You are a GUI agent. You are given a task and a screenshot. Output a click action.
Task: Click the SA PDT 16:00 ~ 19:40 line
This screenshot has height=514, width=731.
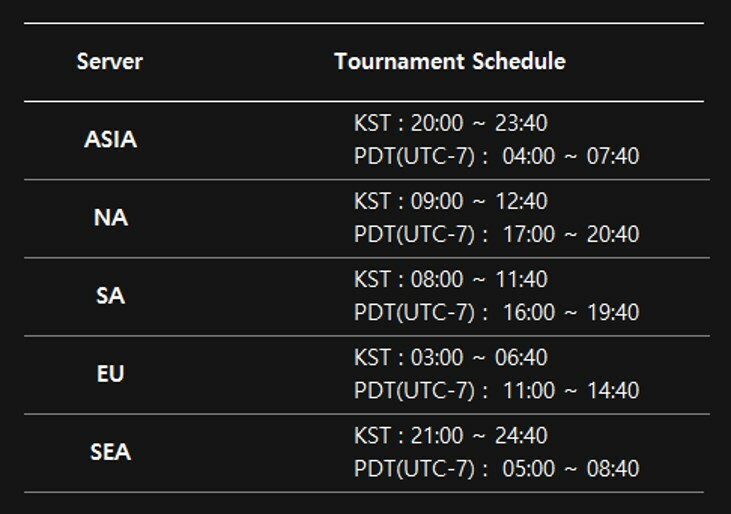click(496, 312)
